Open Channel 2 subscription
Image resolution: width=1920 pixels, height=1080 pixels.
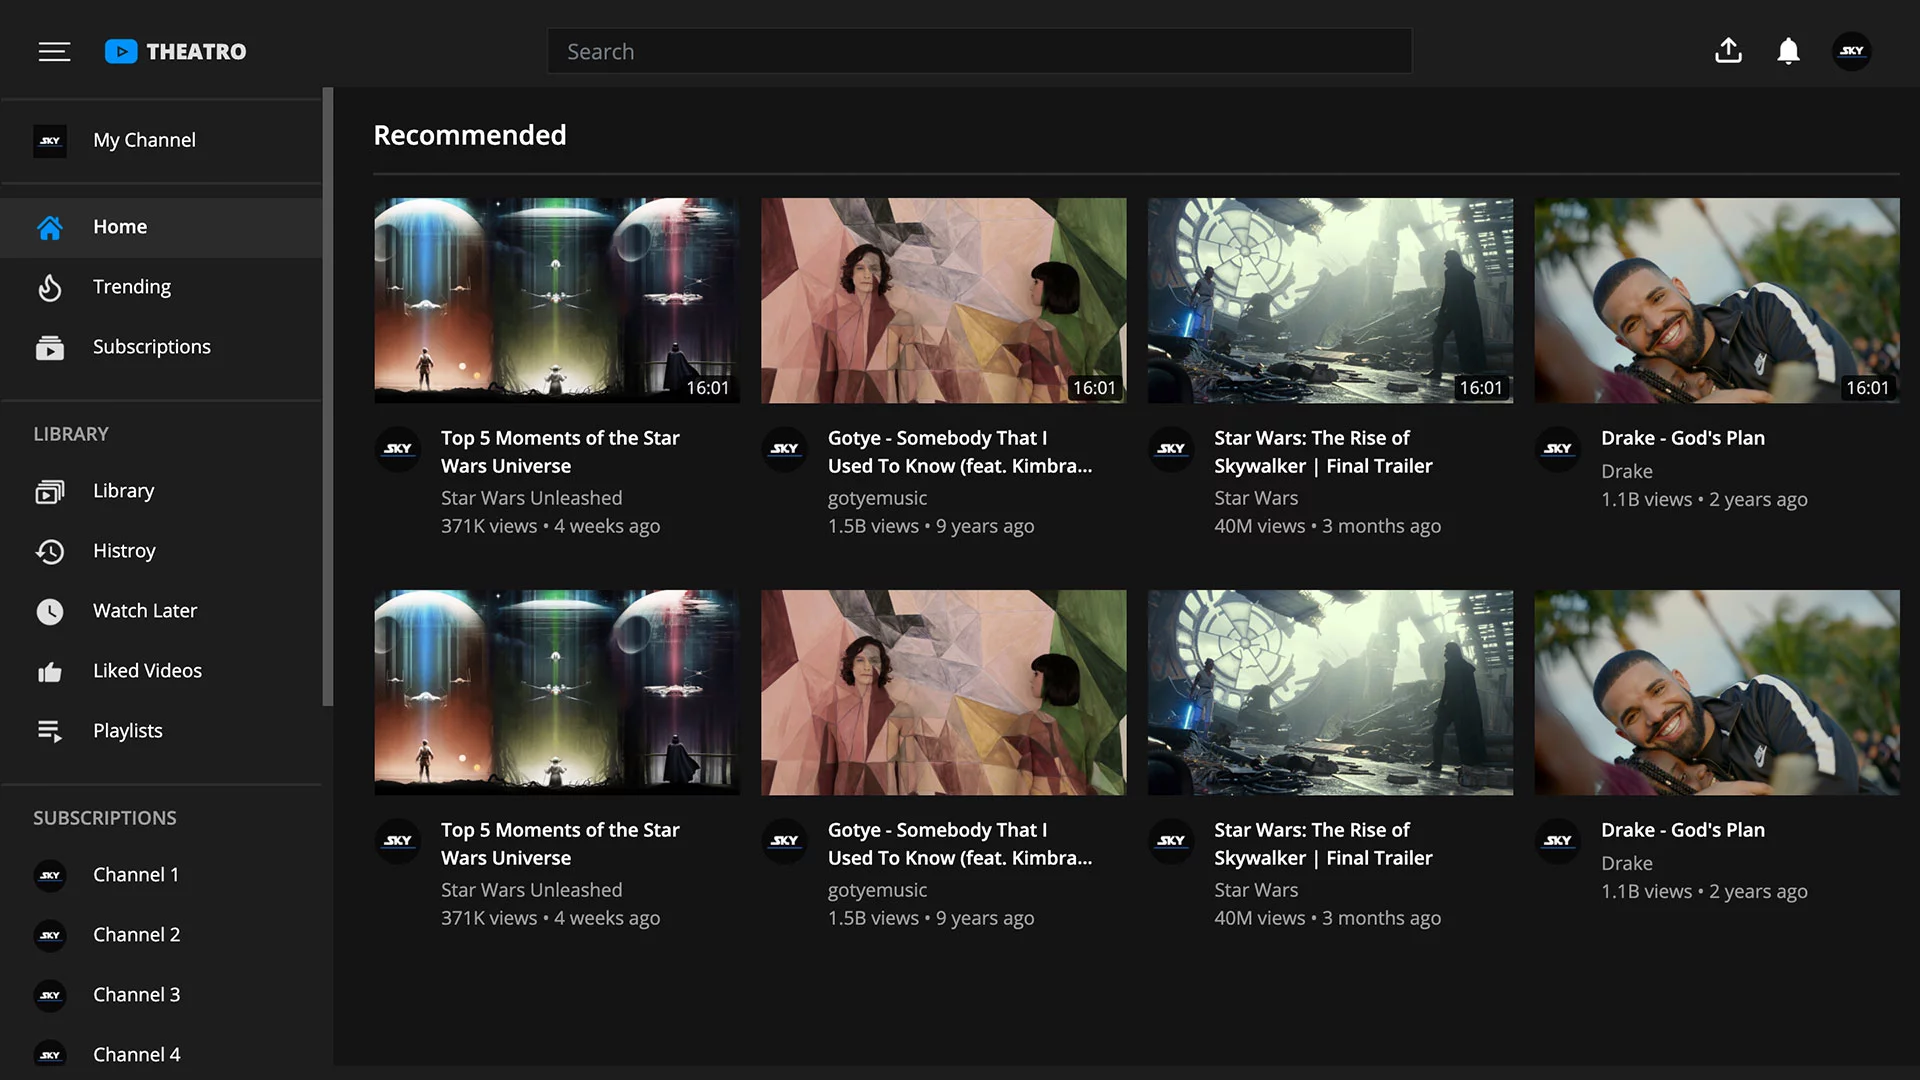click(x=161, y=936)
